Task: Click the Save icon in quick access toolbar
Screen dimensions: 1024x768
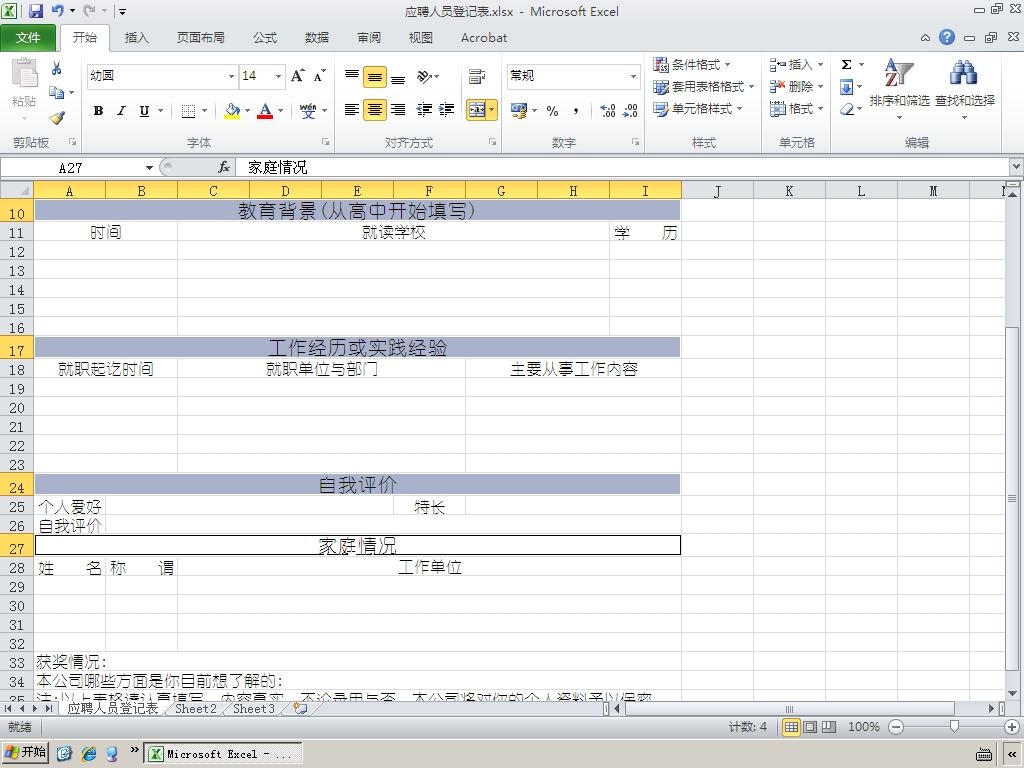Action: pos(35,10)
